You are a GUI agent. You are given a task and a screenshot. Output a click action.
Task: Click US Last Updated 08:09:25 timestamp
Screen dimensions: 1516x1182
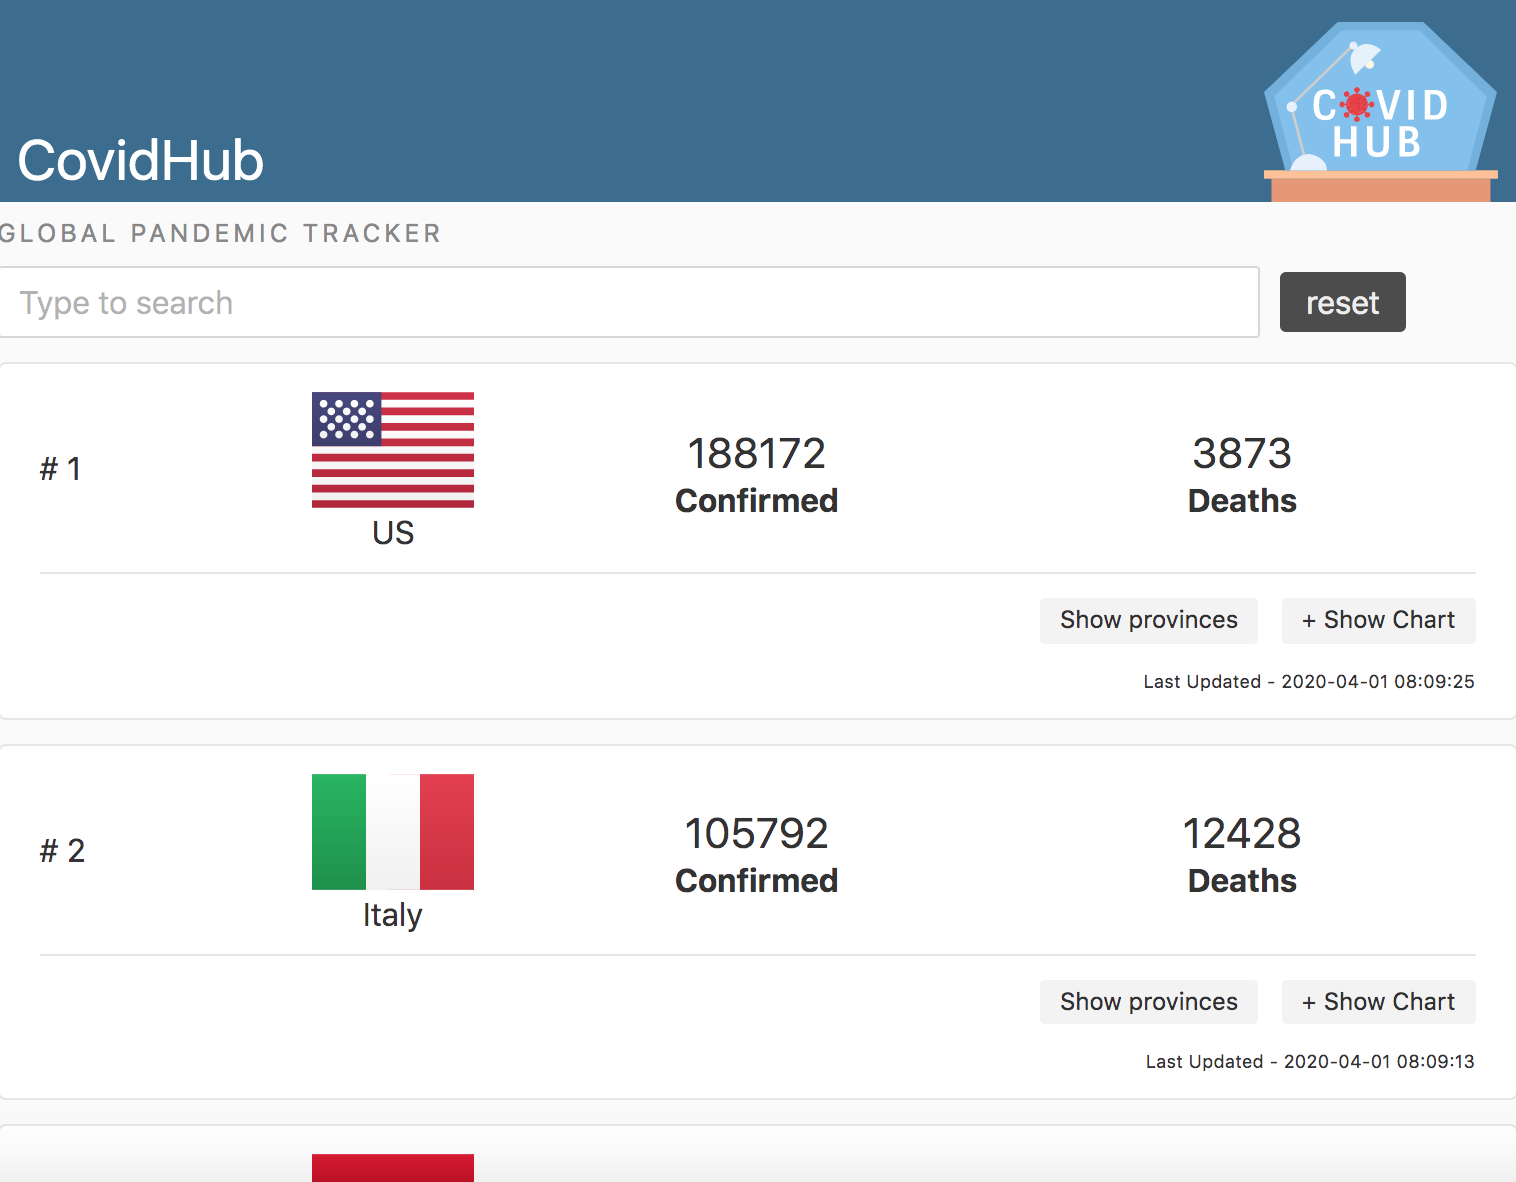pyautogui.click(x=1309, y=682)
